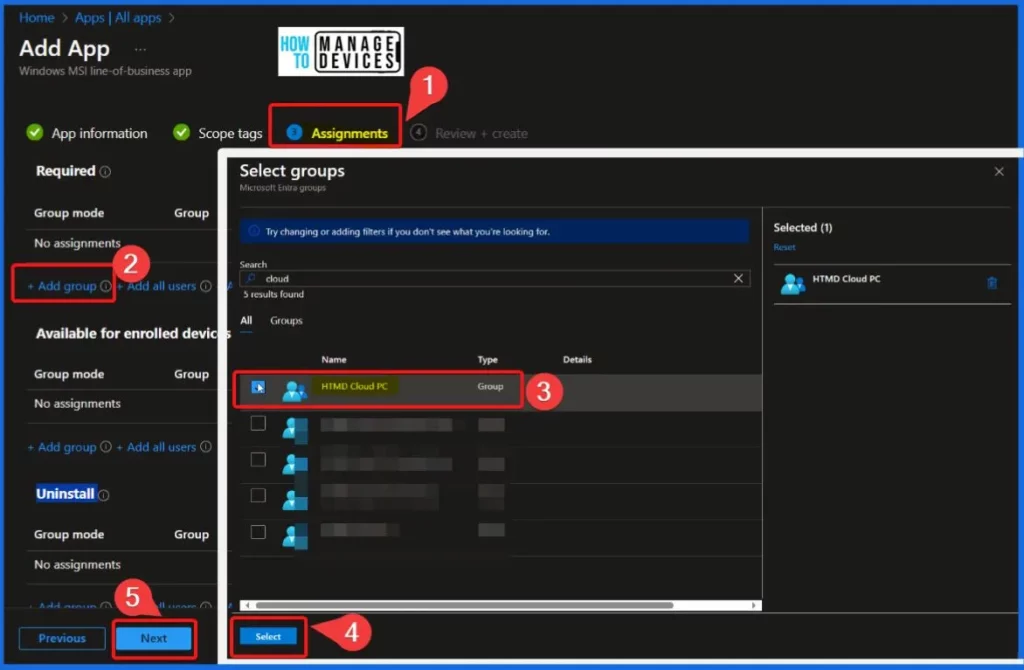The height and width of the screenshot is (670, 1024).
Task: Click the scrollbar left arrow
Action: tap(247, 605)
